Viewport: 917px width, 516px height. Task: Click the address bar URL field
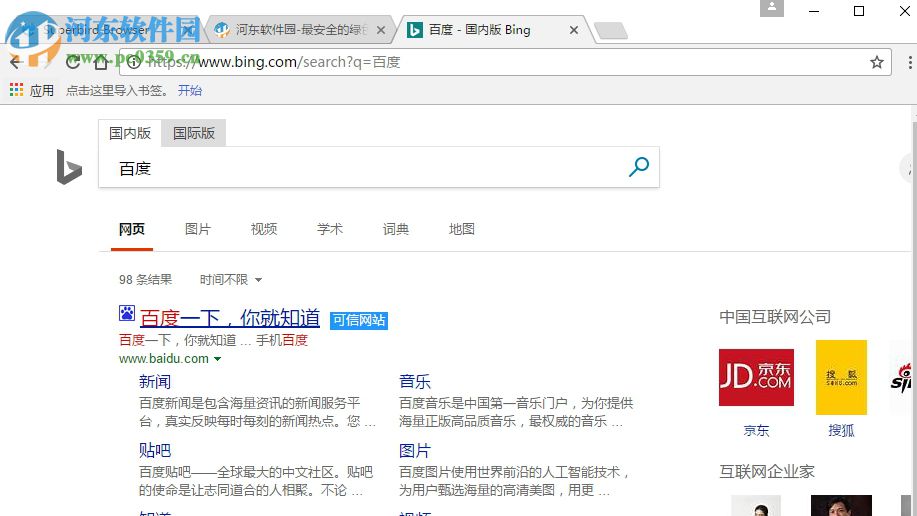503,62
